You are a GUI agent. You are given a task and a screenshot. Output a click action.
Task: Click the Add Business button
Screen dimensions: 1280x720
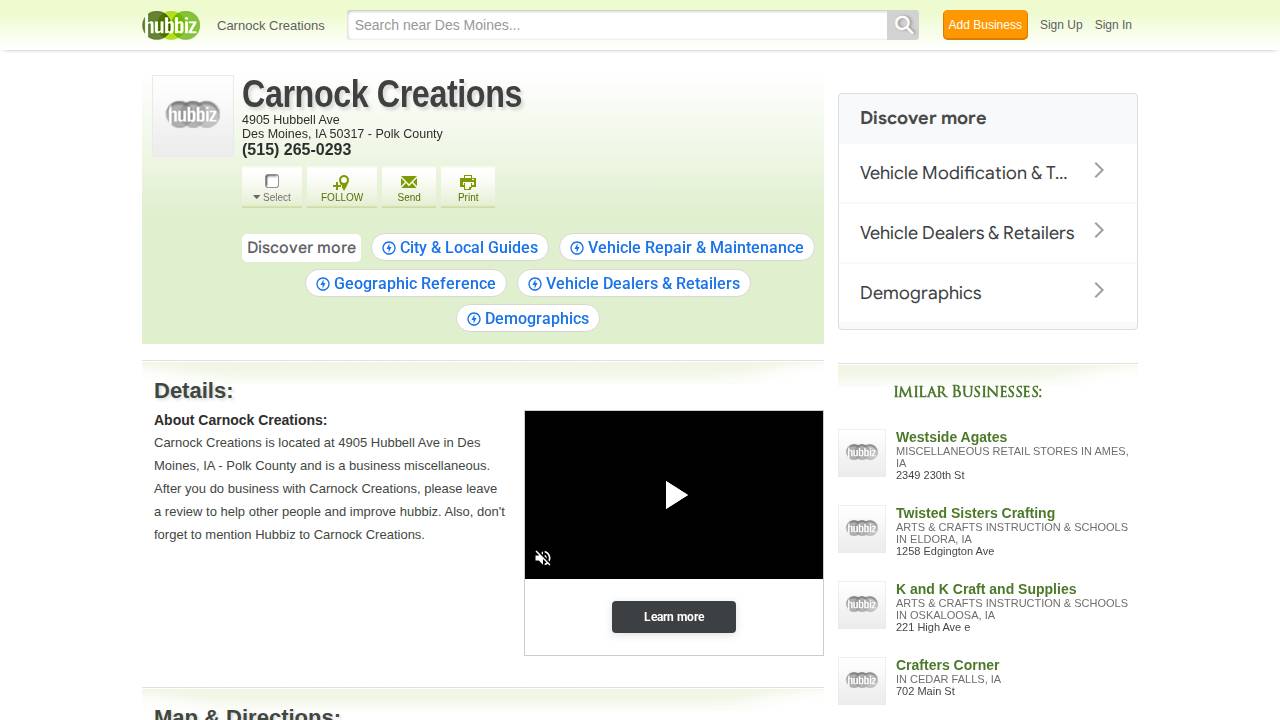985,25
